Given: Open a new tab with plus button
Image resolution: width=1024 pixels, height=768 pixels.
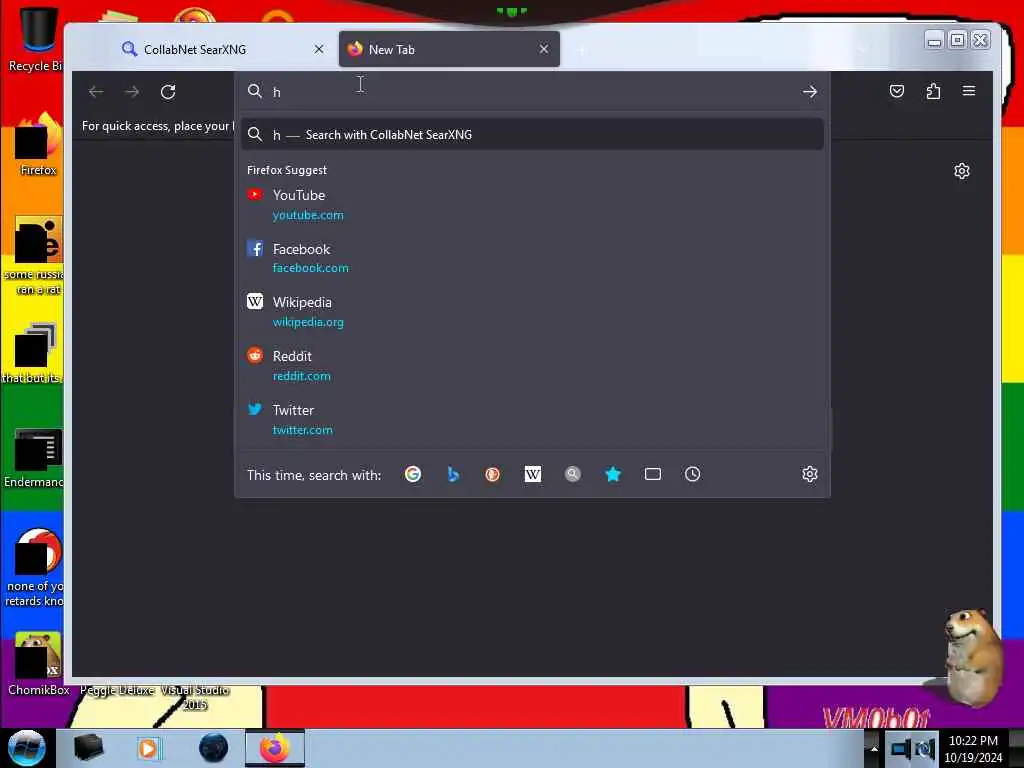Looking at the screenshot, I should point(581,50).
